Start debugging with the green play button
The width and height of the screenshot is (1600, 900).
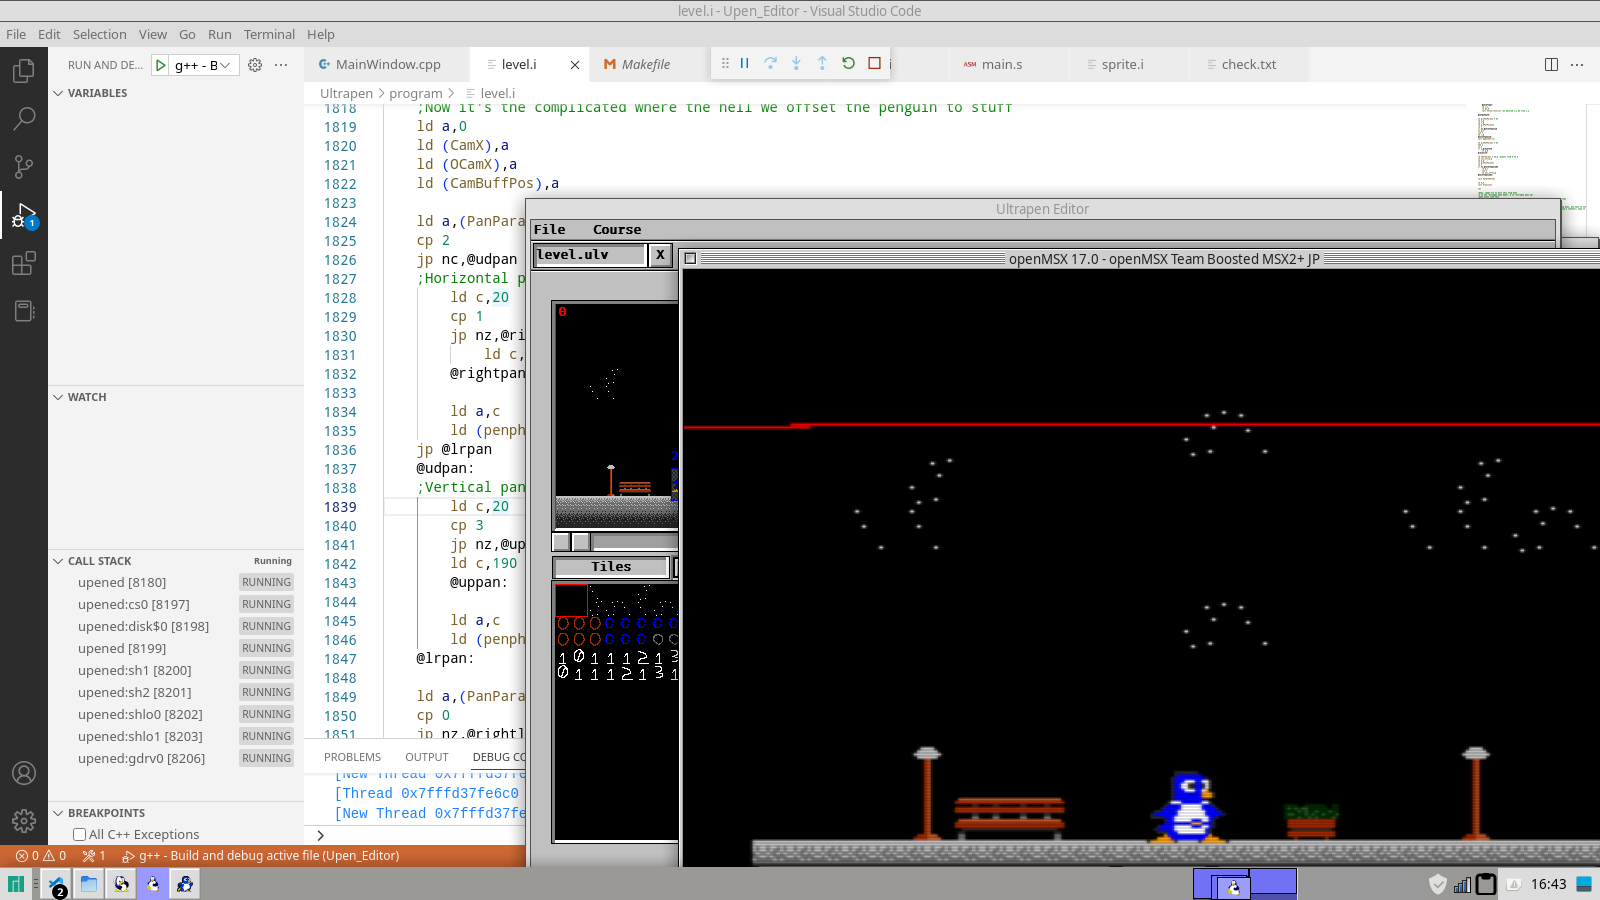160,65
